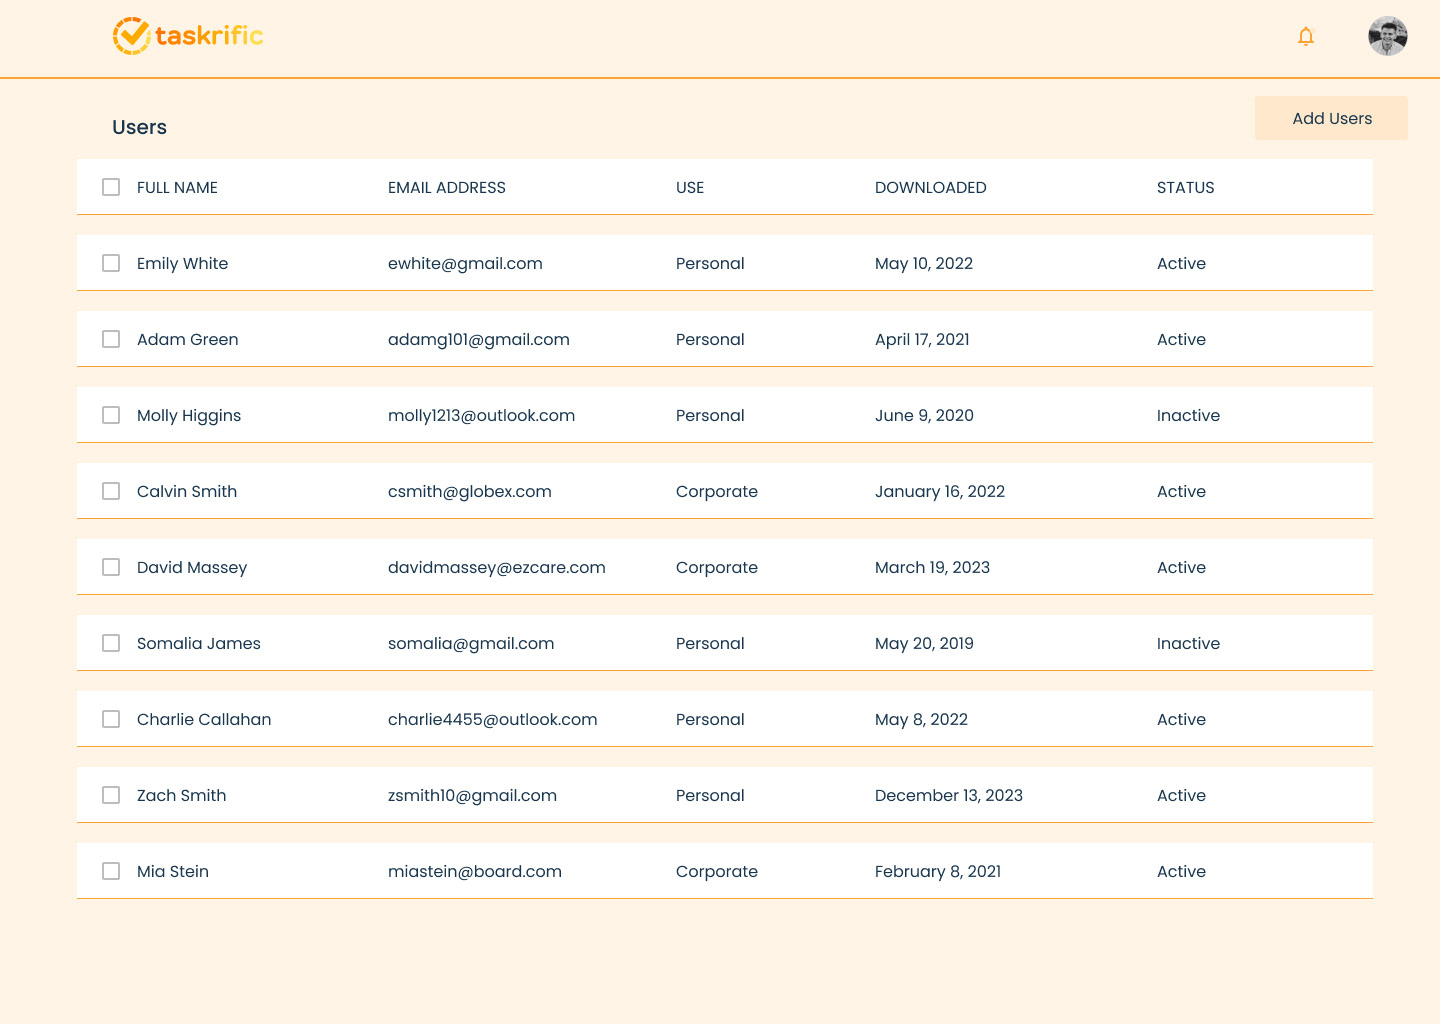Select the Charlie Callahan checkbox
Image resolution: width=1440 pixels, height=1024 pixels.
111,719
